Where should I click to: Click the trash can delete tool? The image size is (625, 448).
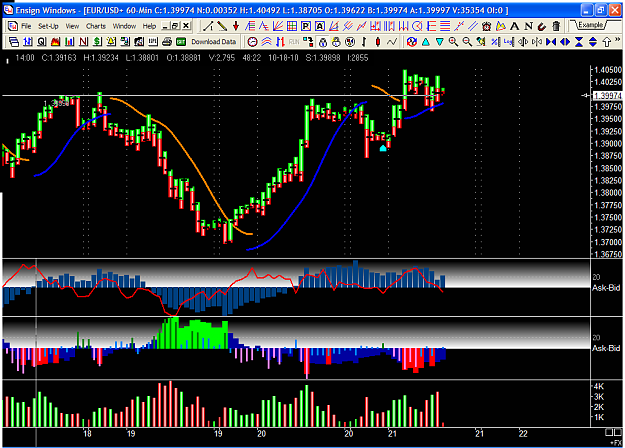556,26
